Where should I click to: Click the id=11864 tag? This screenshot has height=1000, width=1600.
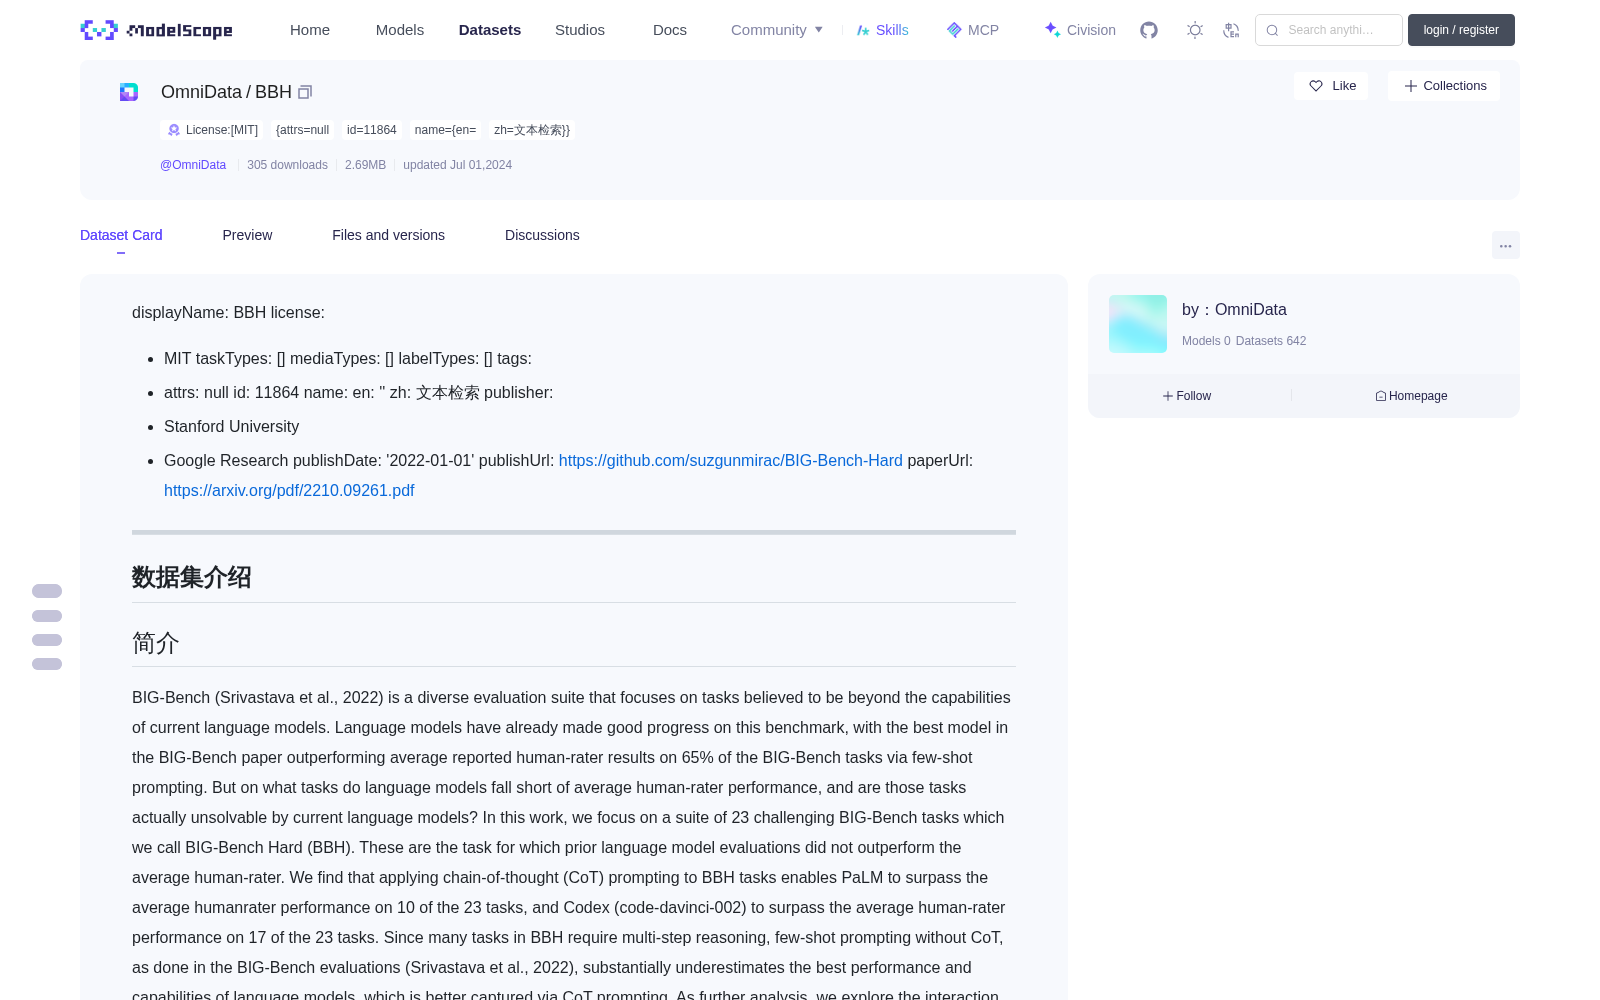point(372,130)
